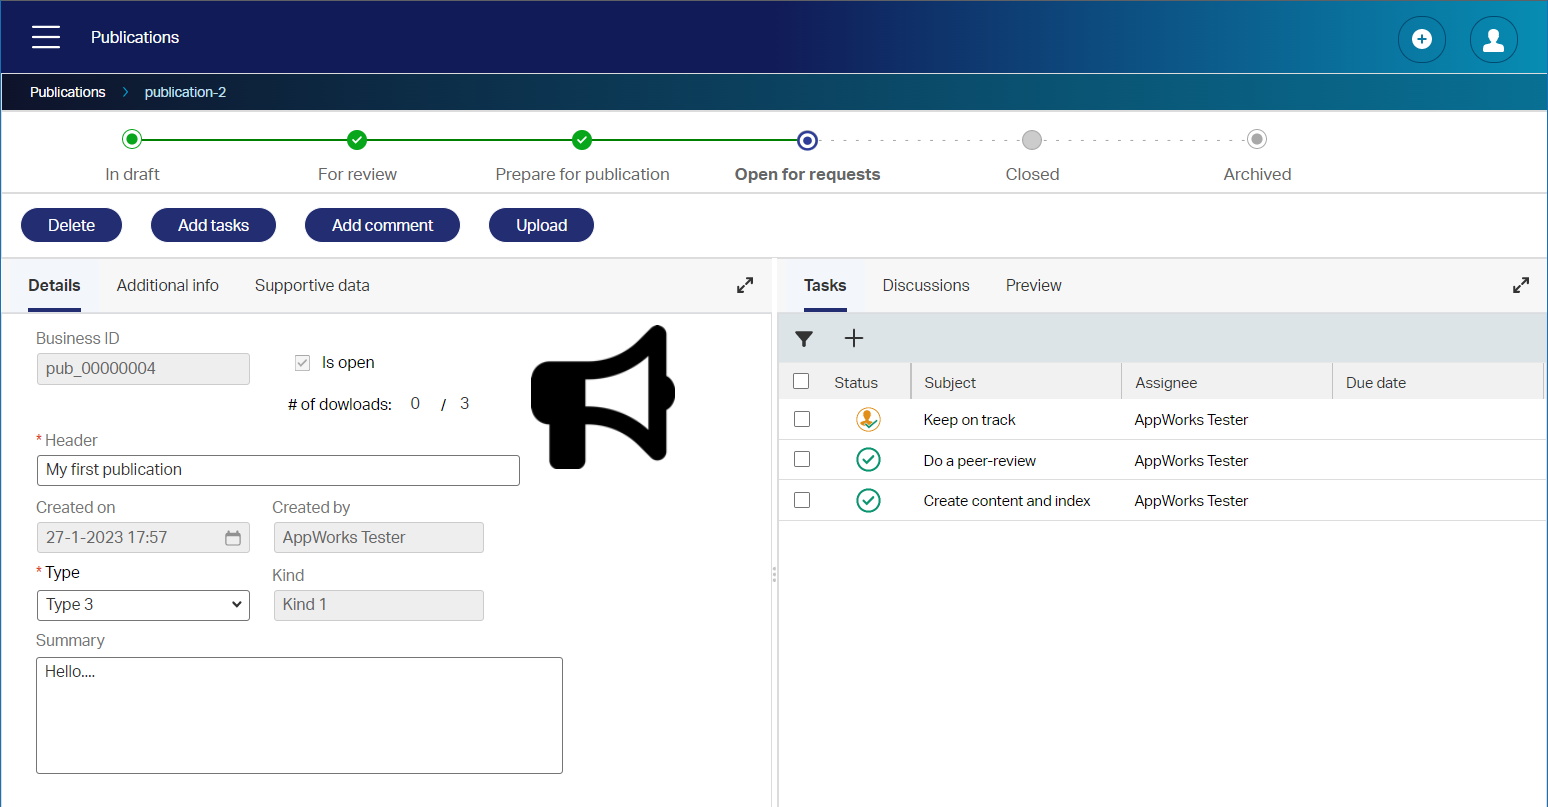Click the calendar icon in Created on

pyautogui.click(x=233, y=538)
